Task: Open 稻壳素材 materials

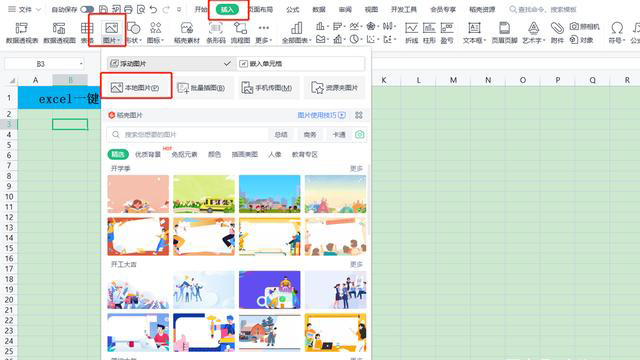Action: (x=187, y=33)
